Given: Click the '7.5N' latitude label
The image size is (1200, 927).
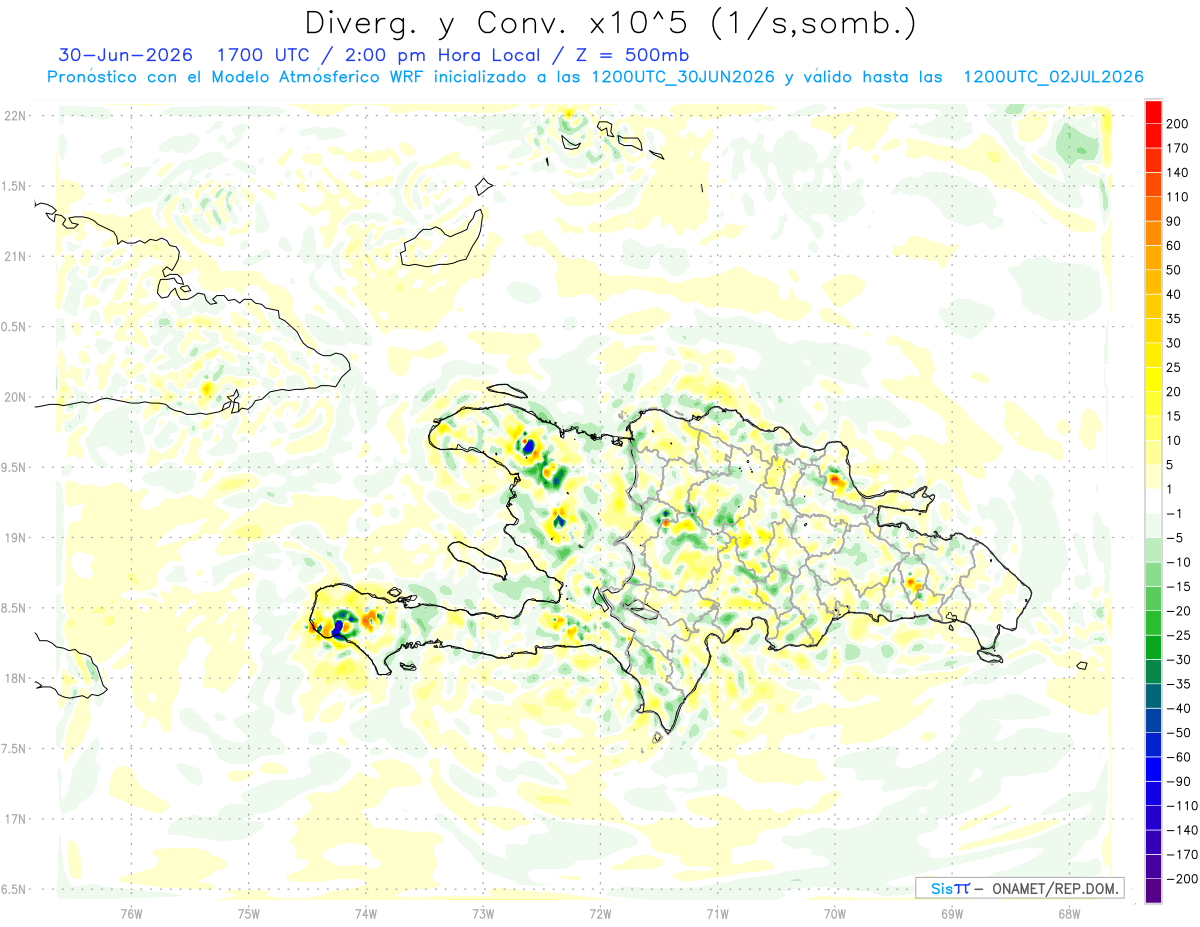Looking at the screenshot, I should point(15,748).
